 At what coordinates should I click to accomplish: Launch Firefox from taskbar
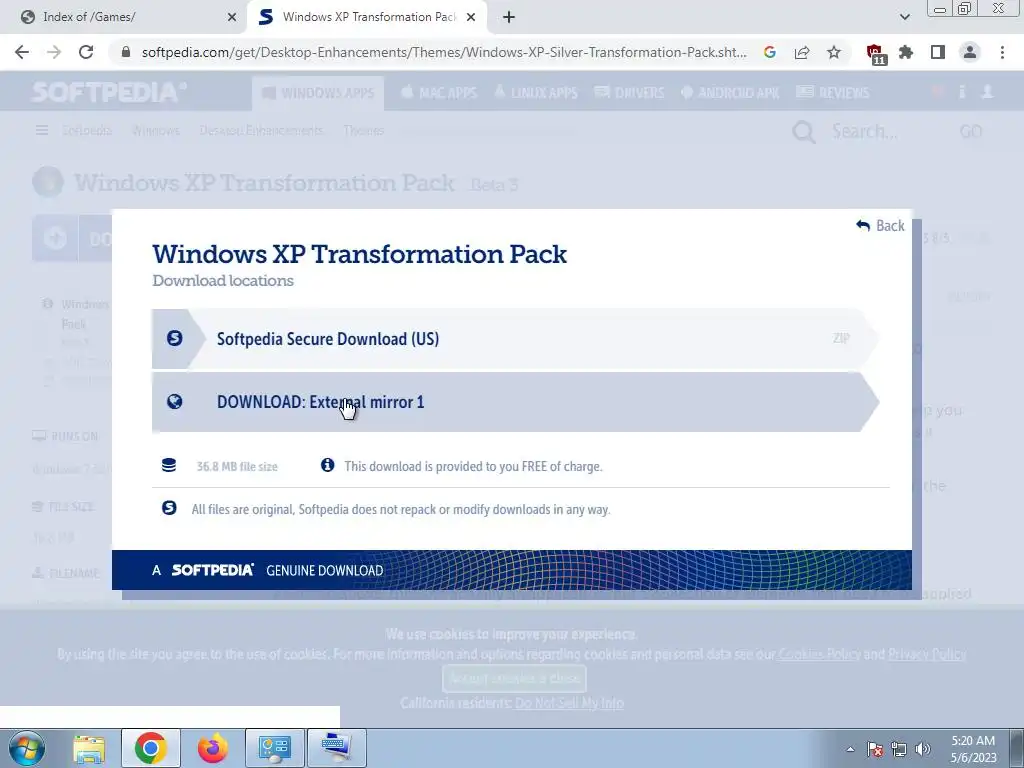click(212, 748)
